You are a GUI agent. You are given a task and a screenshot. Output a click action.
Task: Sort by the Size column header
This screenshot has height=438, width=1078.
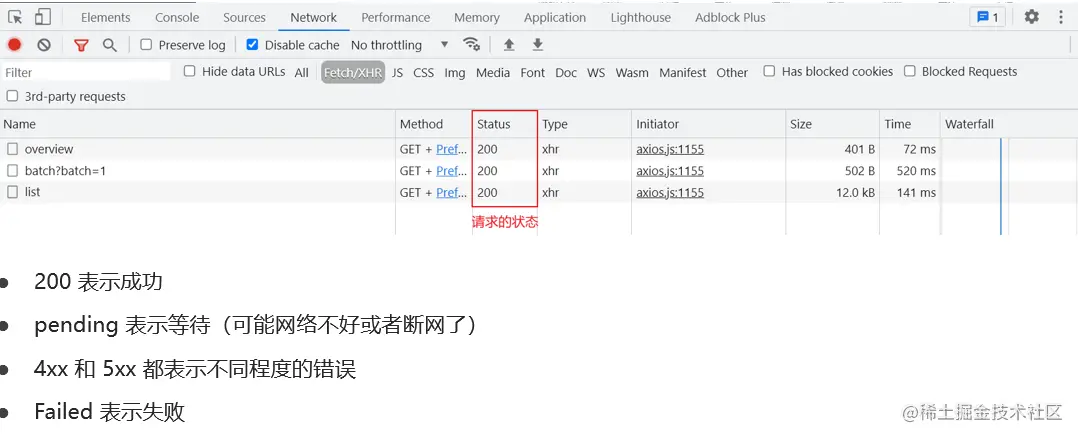coord(833,124)
